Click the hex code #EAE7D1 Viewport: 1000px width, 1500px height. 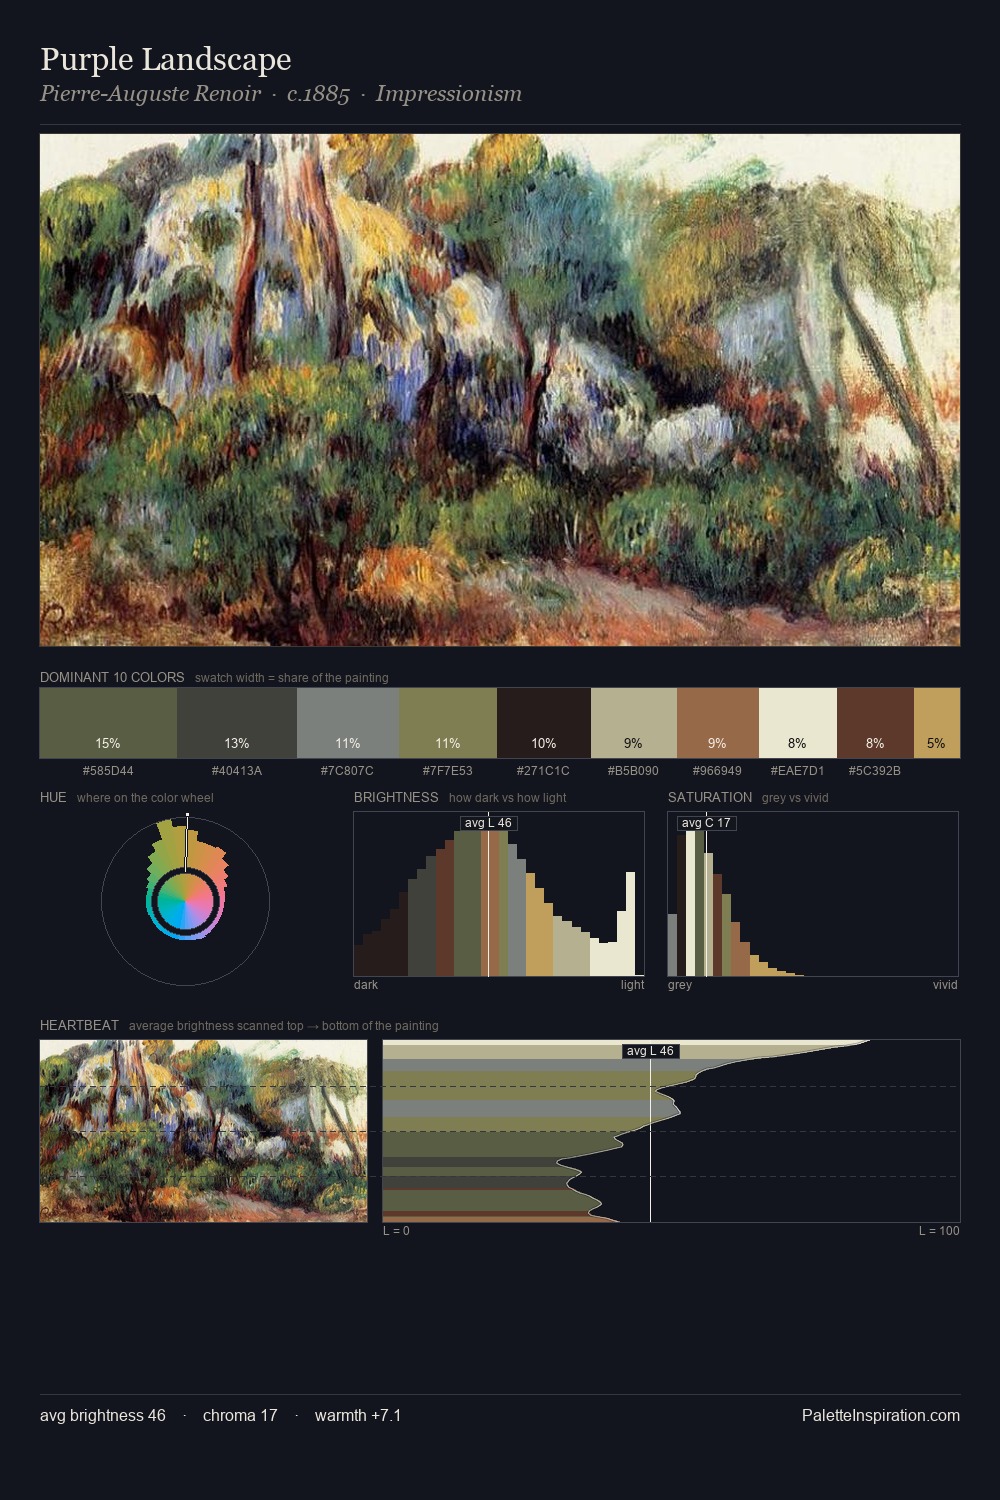797,771
